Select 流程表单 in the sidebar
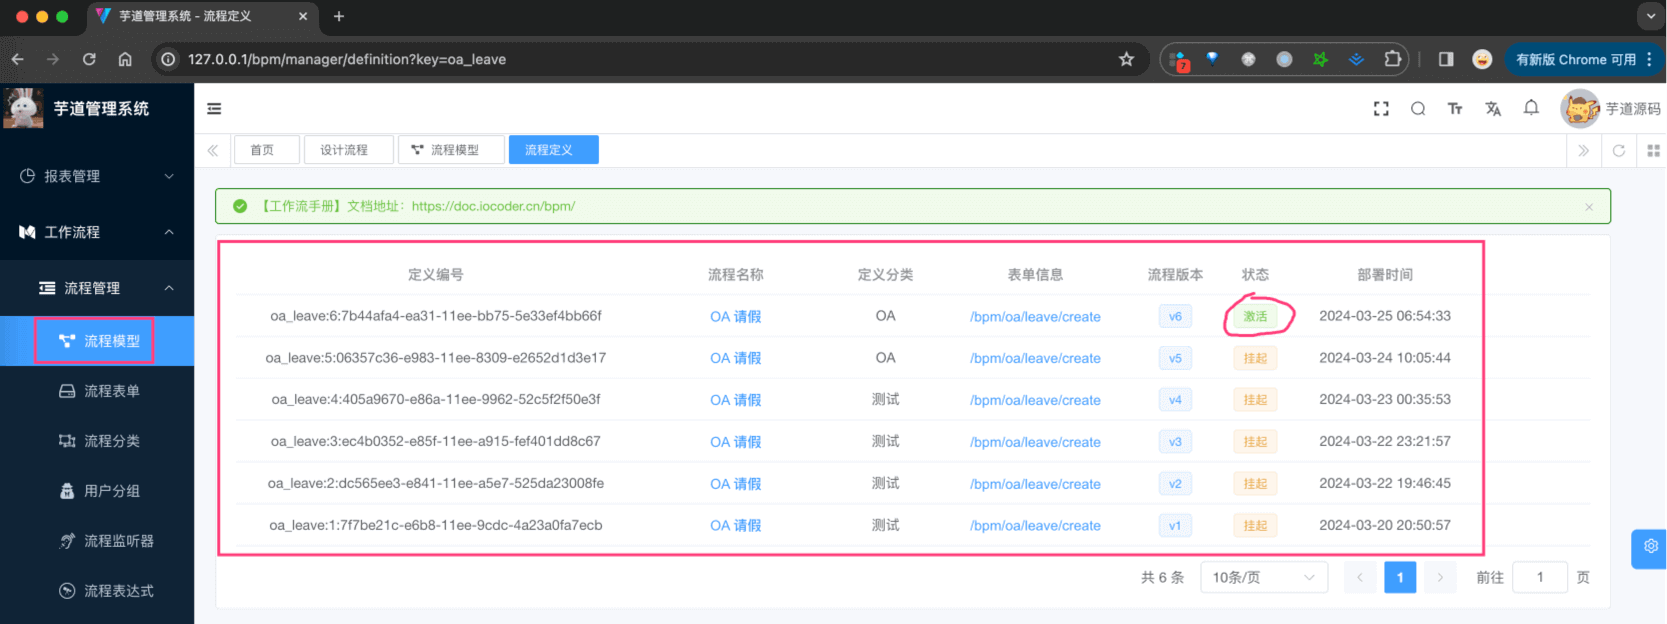1667x624 pixels. (x=111, y=391)
